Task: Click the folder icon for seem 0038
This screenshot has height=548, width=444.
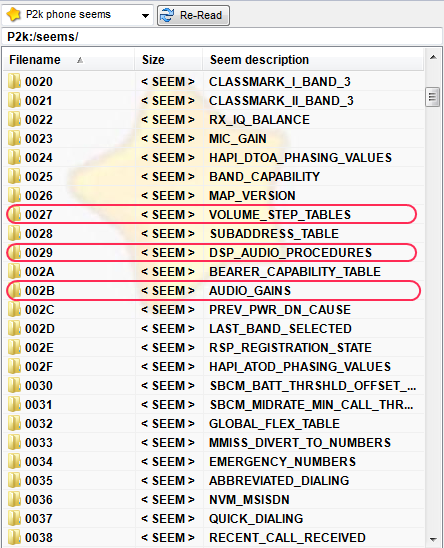Action: click(x=14, y=538)
